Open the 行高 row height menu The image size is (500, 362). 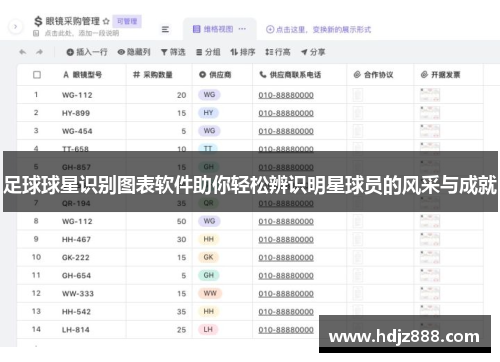pos(278,52)
